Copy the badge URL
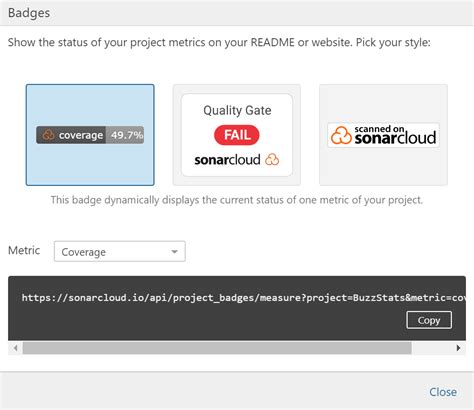 (429, 320)
